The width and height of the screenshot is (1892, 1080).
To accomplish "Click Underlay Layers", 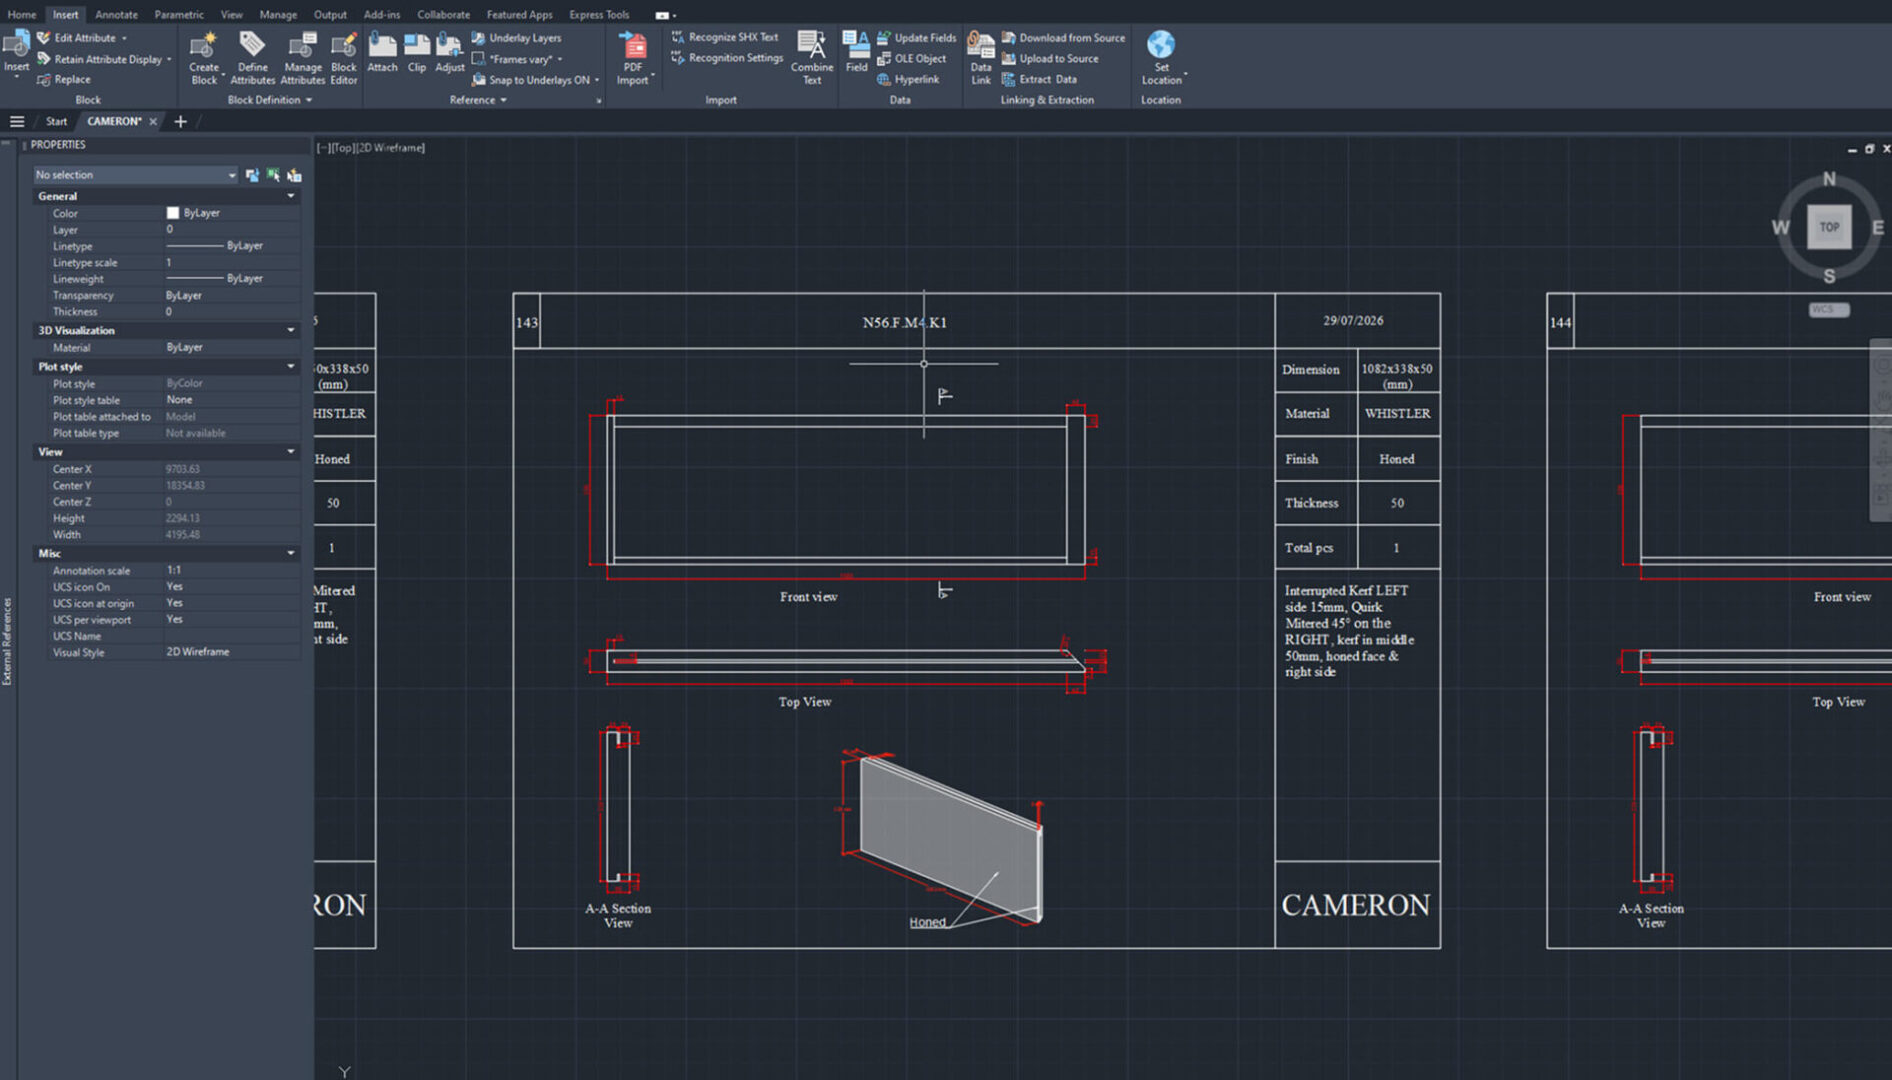I will click(x=516, y=38).
